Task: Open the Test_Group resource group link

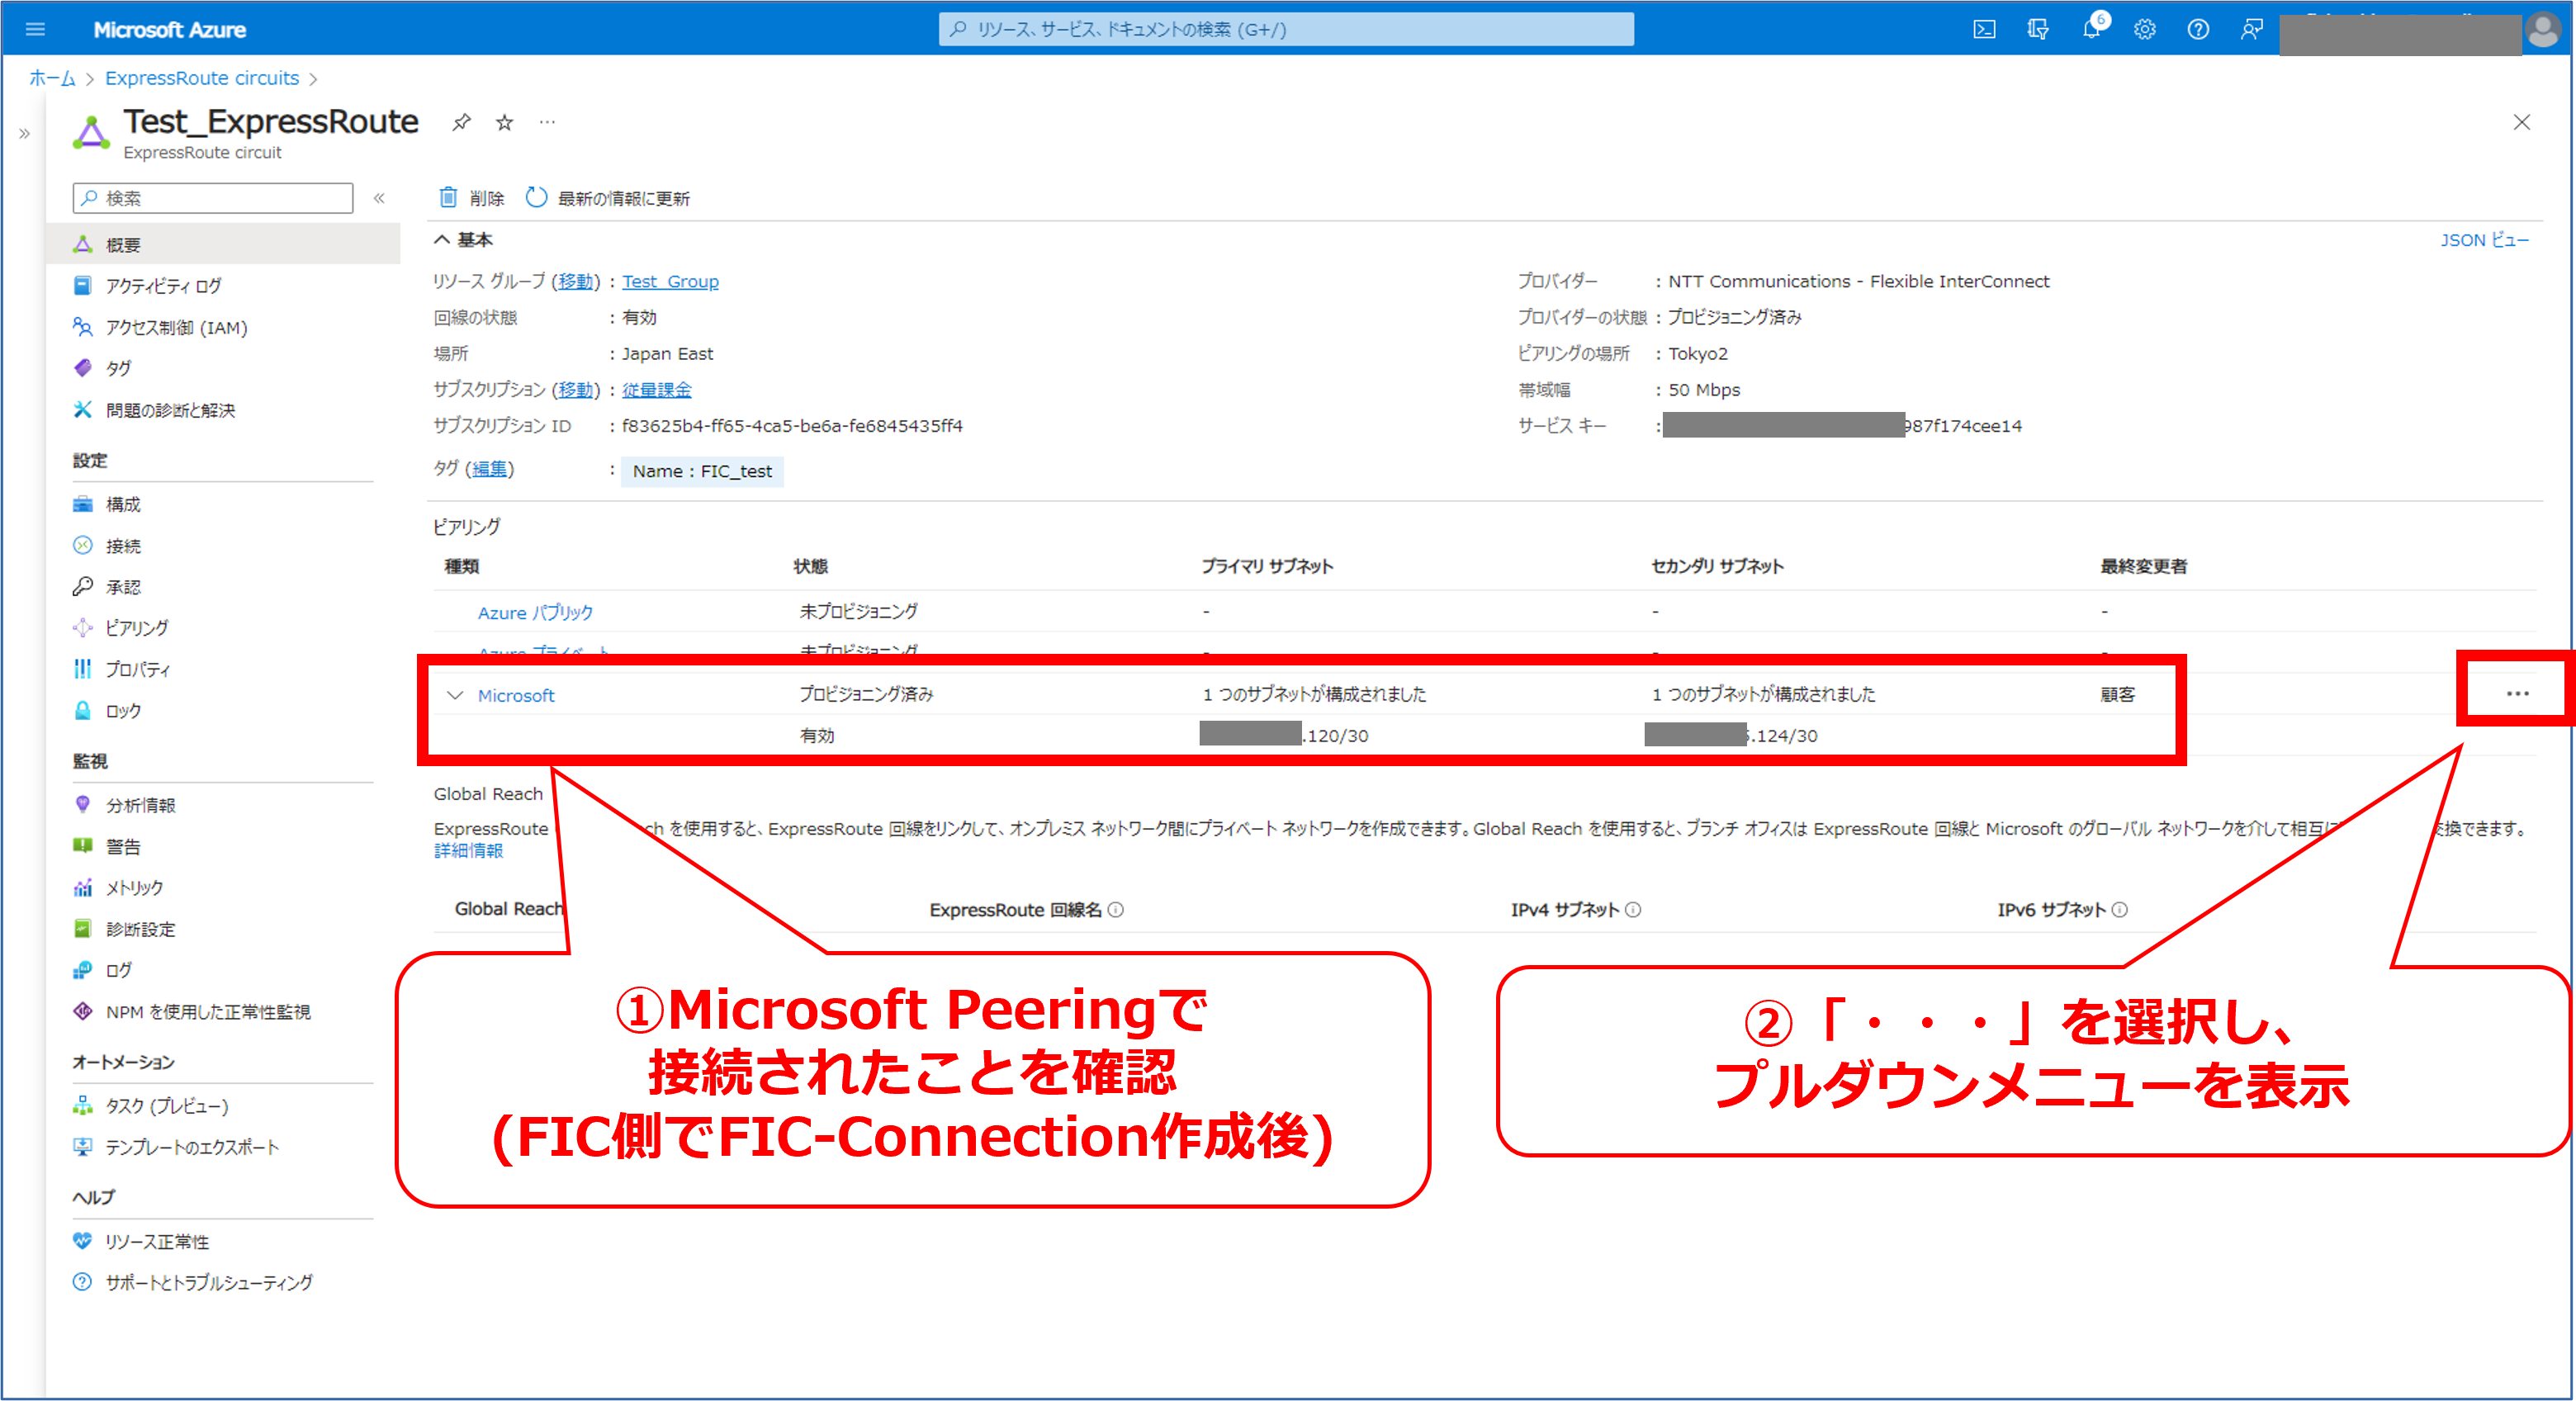Action: [x=670, y=282]
